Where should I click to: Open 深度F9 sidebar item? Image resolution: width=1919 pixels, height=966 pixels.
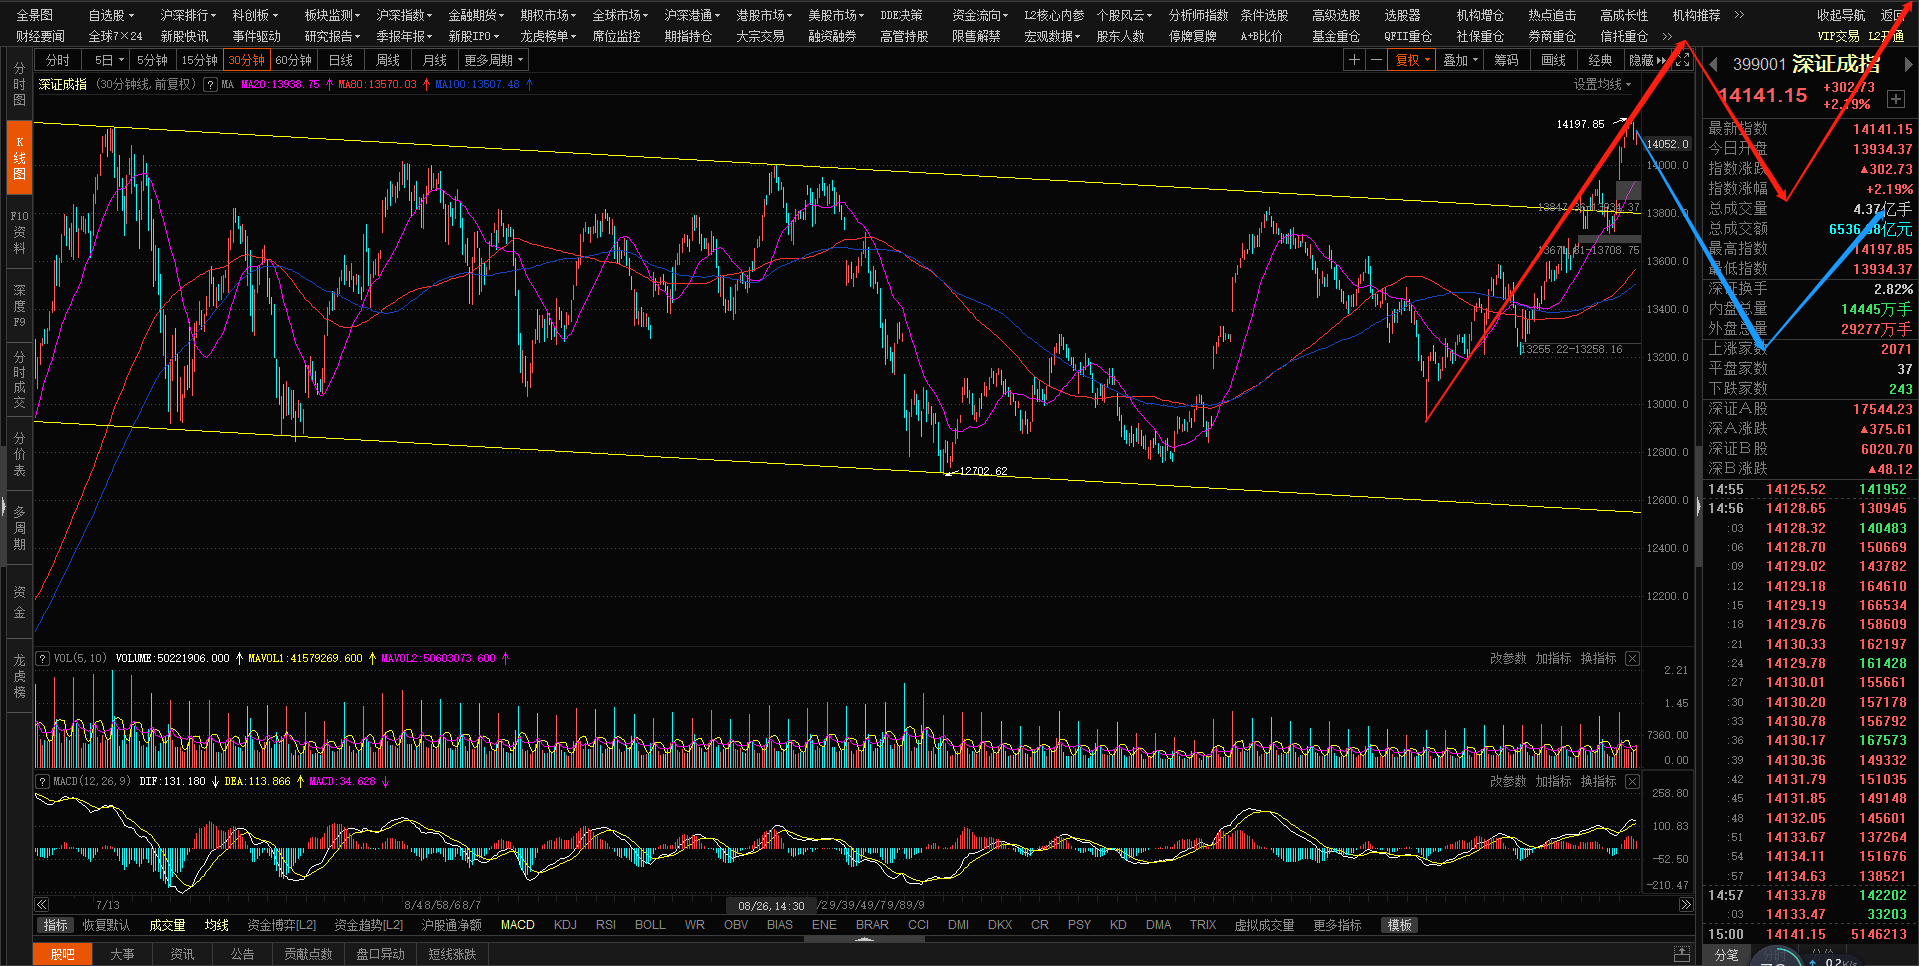pyautogui.click(x=19, y=306)
